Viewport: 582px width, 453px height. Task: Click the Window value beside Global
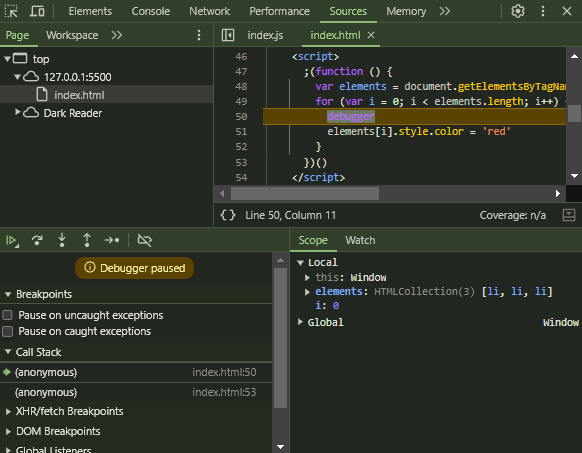point(560,322)
